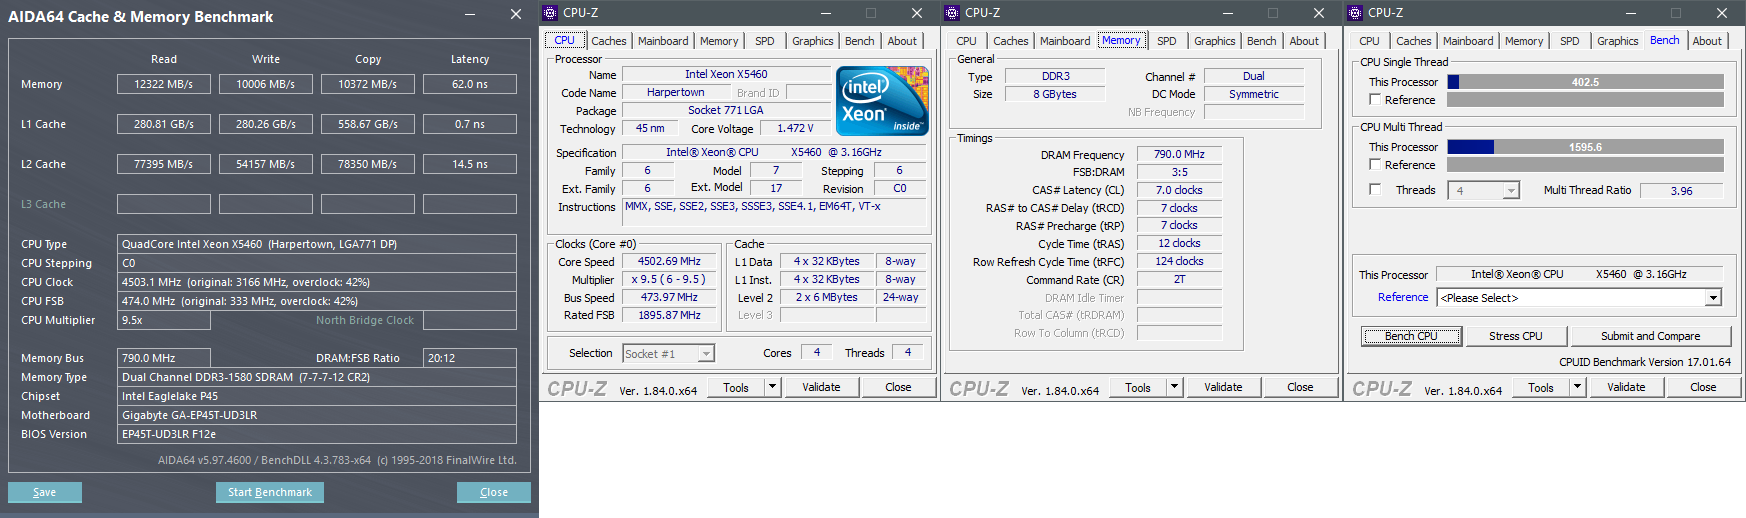The image size is (1746, 518).
Task: Switch to Caches tab in first CPU-Z window
Action: 608,41
